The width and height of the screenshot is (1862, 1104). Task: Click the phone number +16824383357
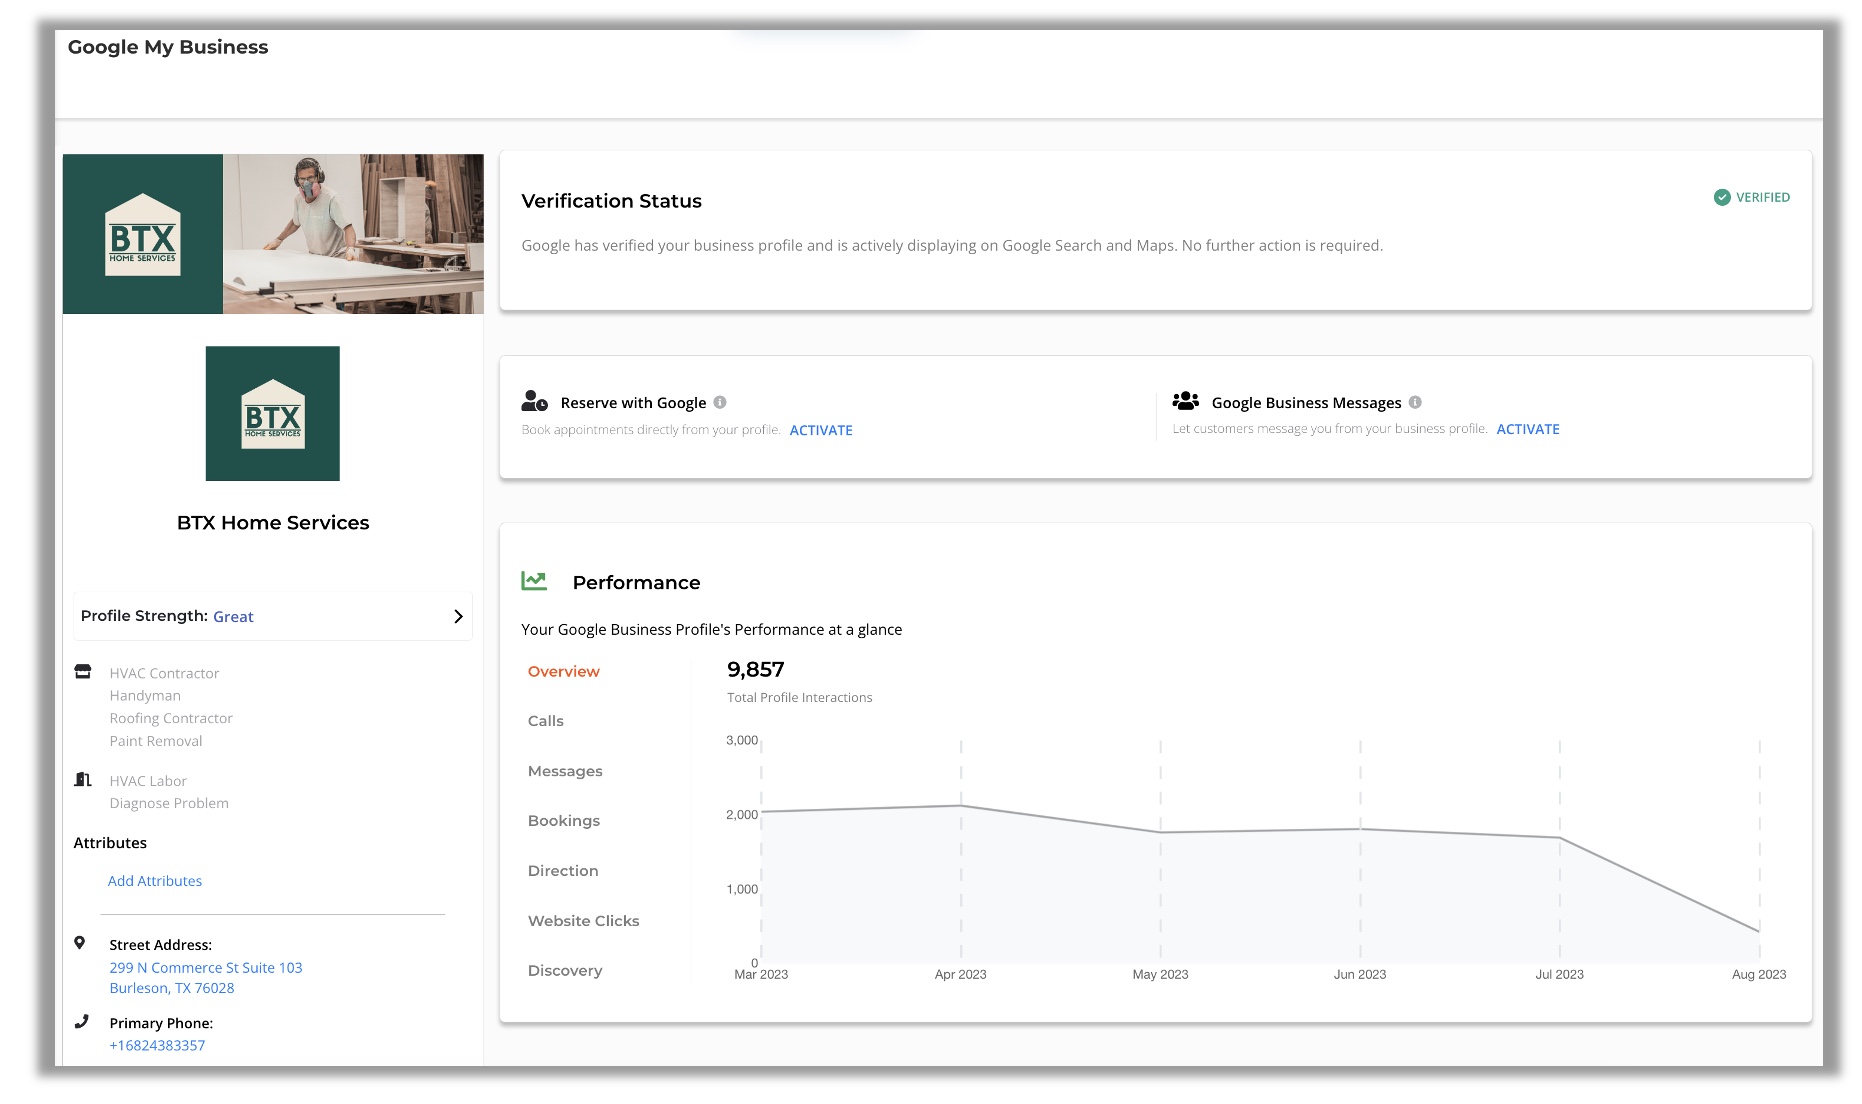pos(157,1045)
